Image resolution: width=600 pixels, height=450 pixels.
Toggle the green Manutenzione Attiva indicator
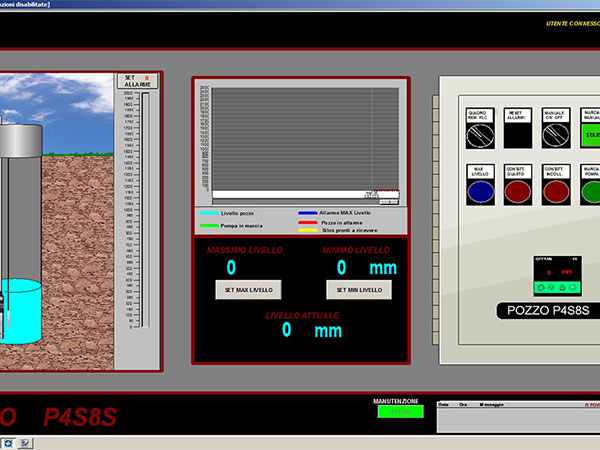point(400,411)
